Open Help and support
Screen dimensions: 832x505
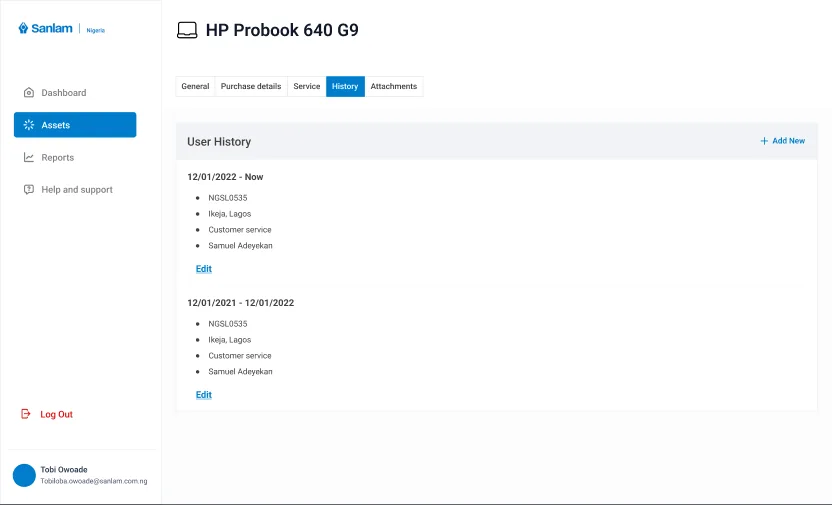click(75, 189)
